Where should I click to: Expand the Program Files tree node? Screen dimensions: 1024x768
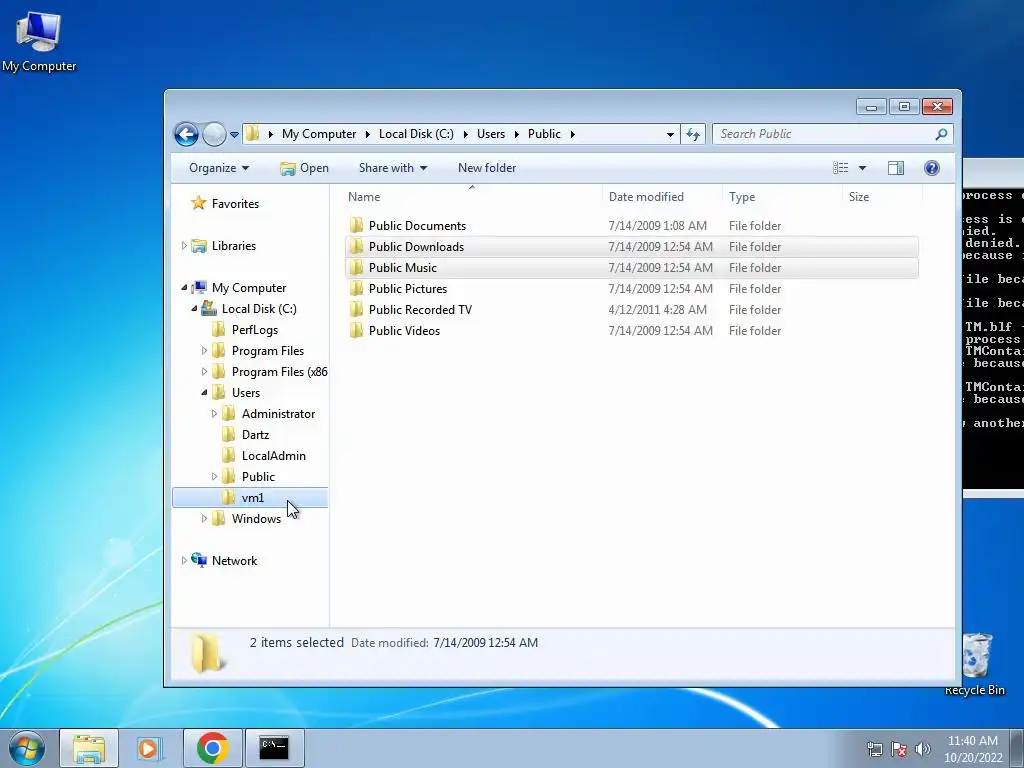point(204,351)
